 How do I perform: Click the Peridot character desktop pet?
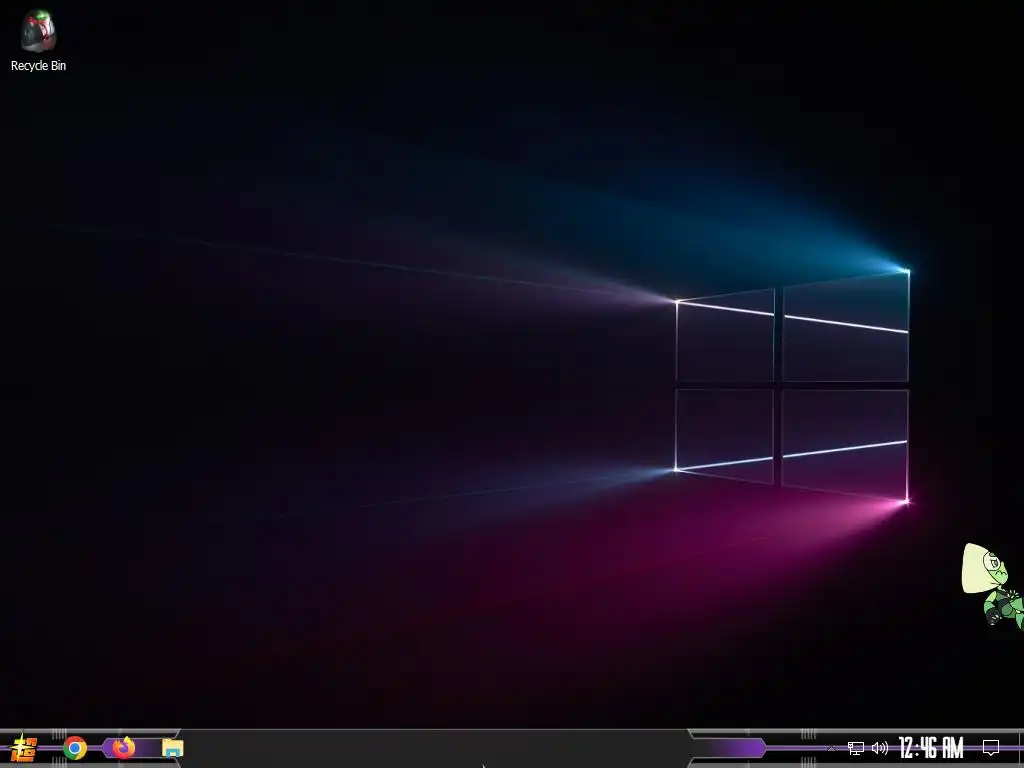point(993,586)
